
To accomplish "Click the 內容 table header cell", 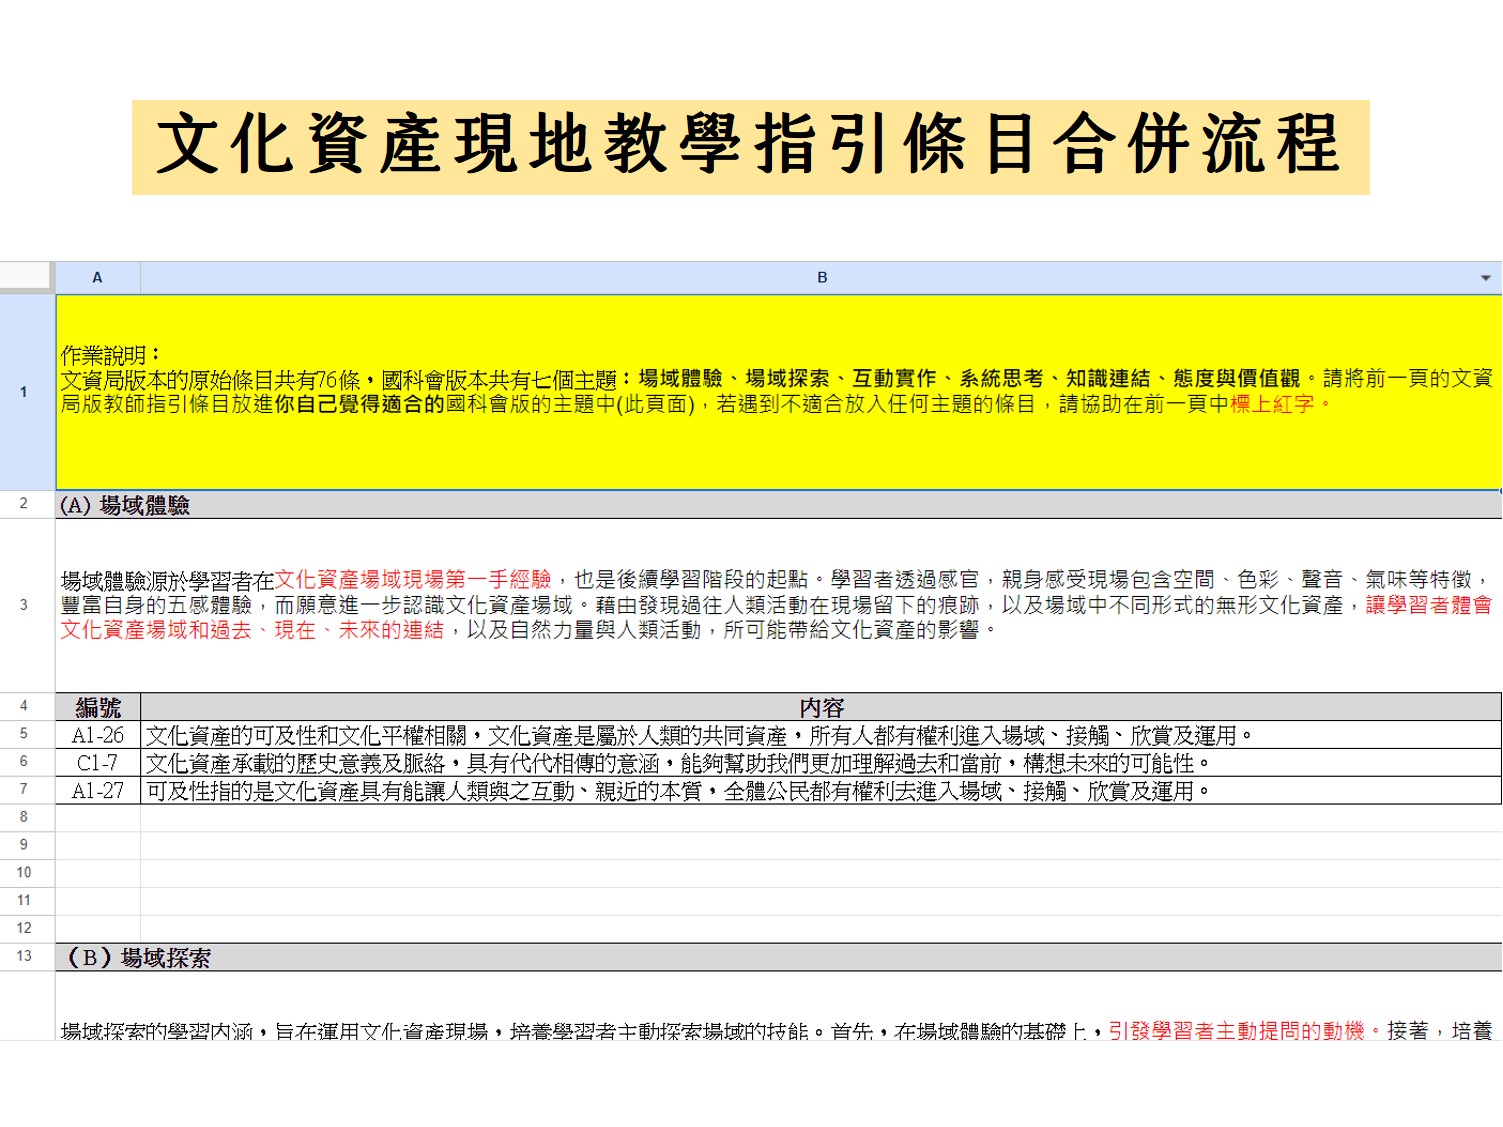I will pos(821,707).
